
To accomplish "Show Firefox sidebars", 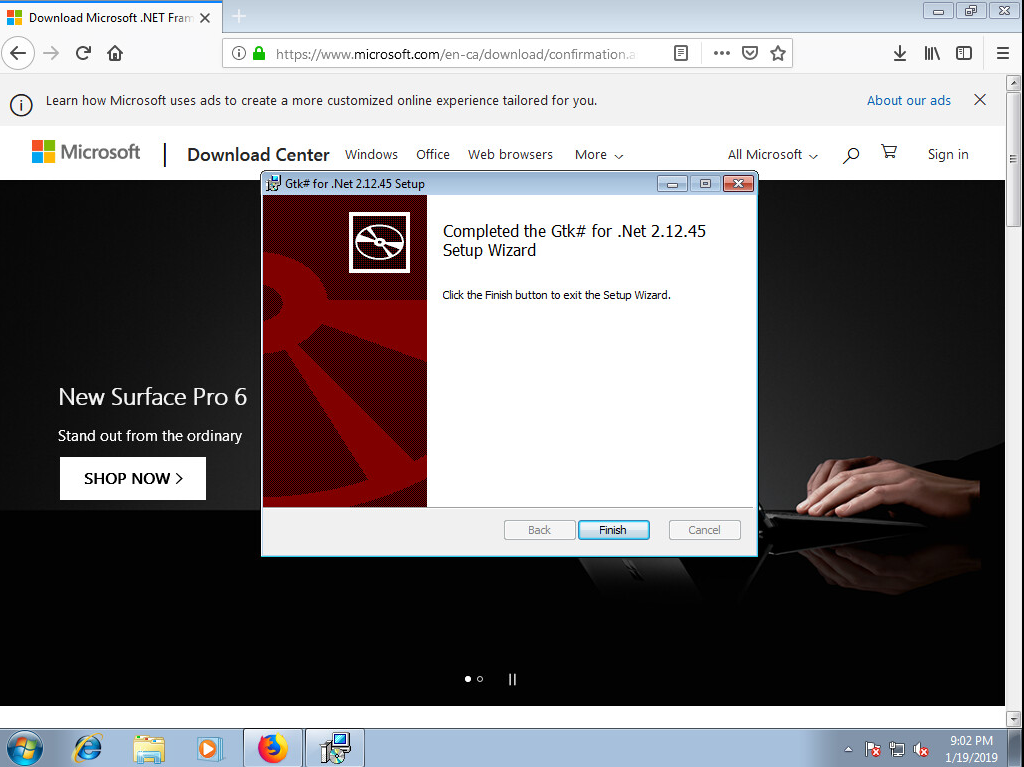I will tap(964, 54).
